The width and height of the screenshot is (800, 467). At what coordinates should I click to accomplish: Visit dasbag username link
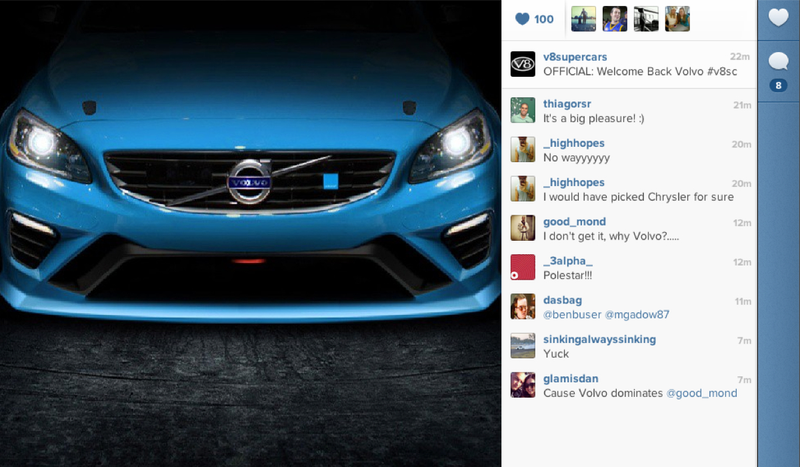point(562,300)
